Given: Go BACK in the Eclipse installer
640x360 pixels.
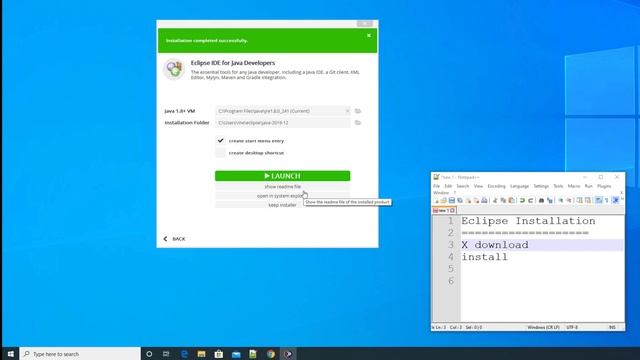Looking at the screenshot, I should point(174,239).
